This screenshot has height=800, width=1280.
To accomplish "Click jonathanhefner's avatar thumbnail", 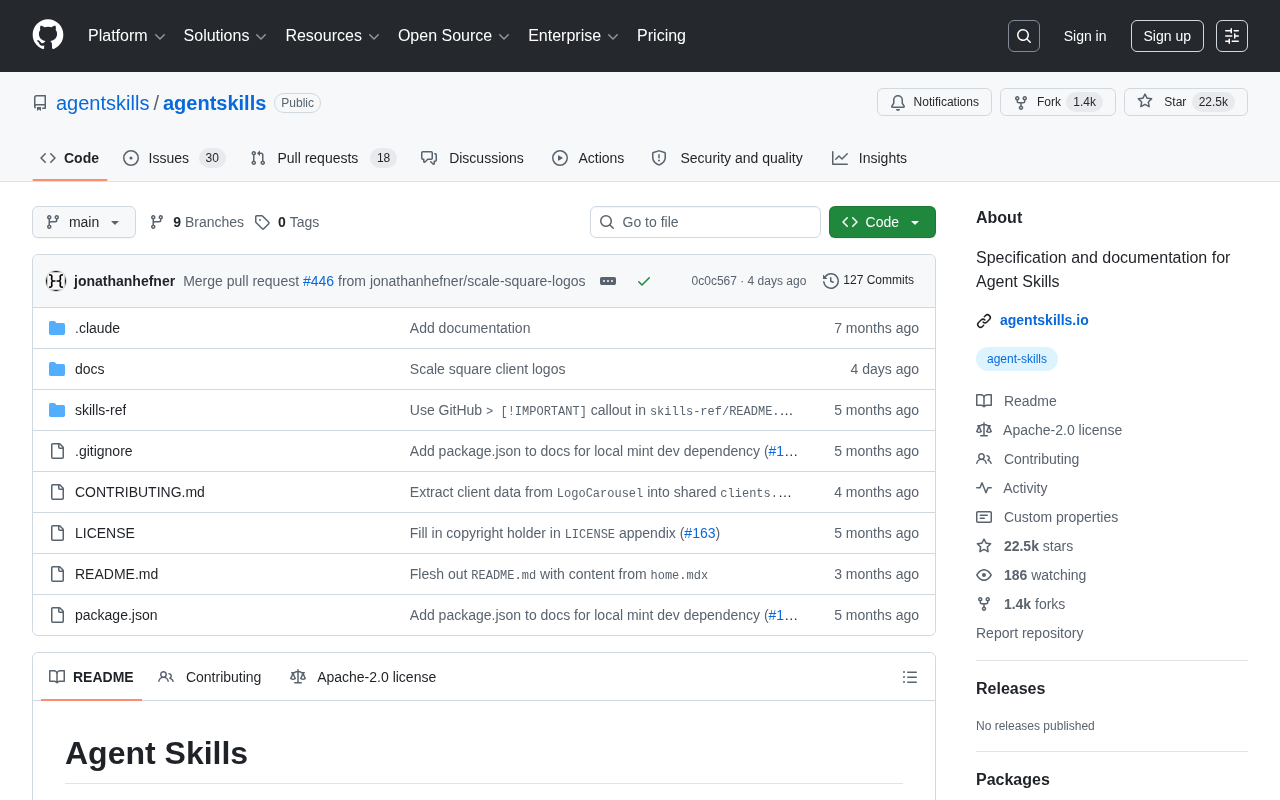I will [x=56, y=281].
